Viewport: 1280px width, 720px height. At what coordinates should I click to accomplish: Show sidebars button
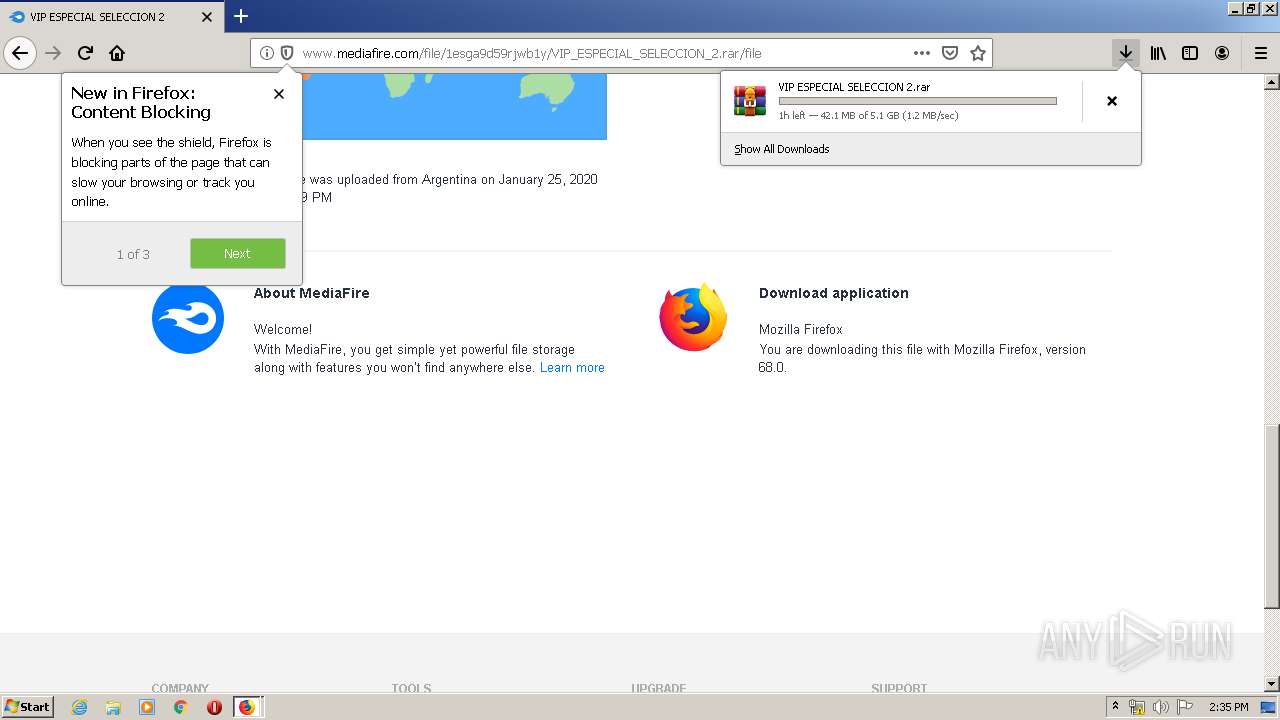point(1190,53)
